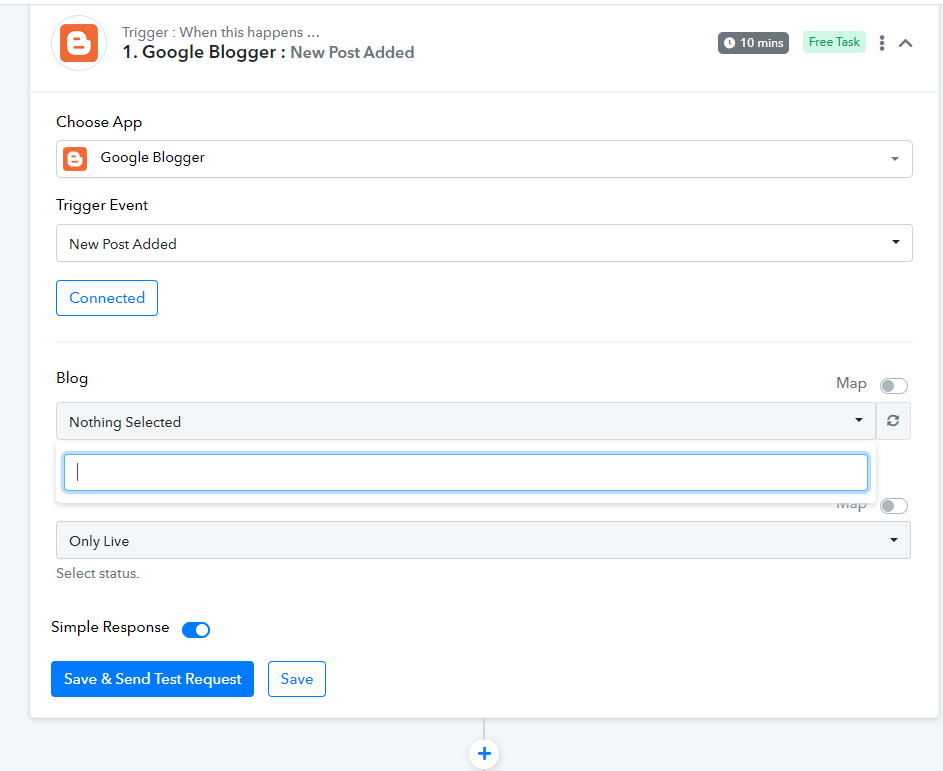Open the three-dot options menu
943x771 pixels.
[882, 43]
